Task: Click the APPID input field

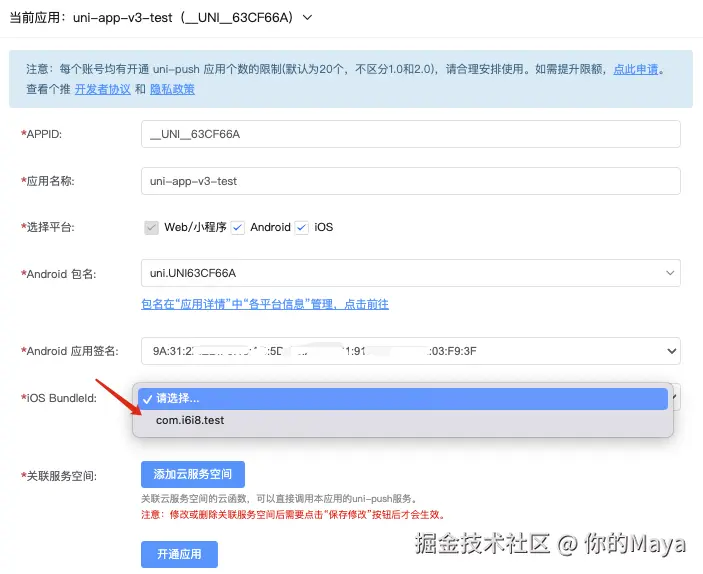Action: (x=411, y=134)
